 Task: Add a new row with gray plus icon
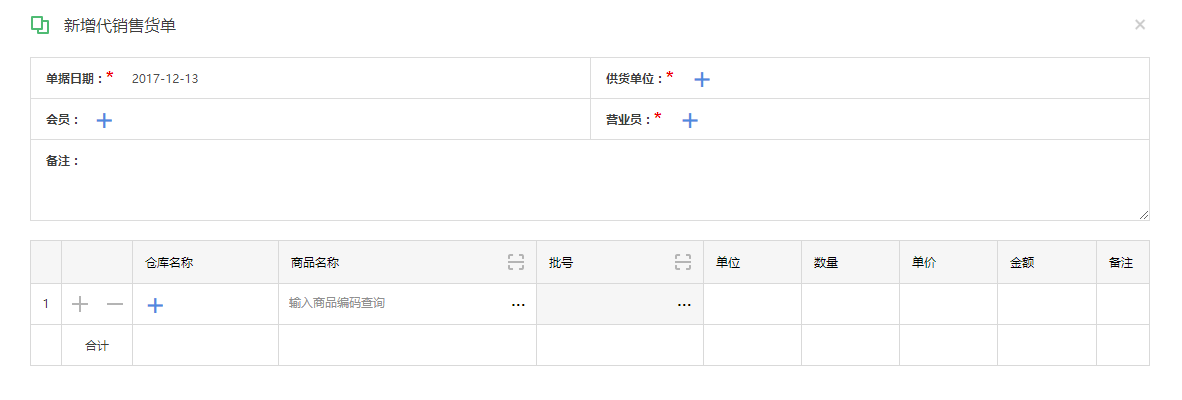click(80, 304)
